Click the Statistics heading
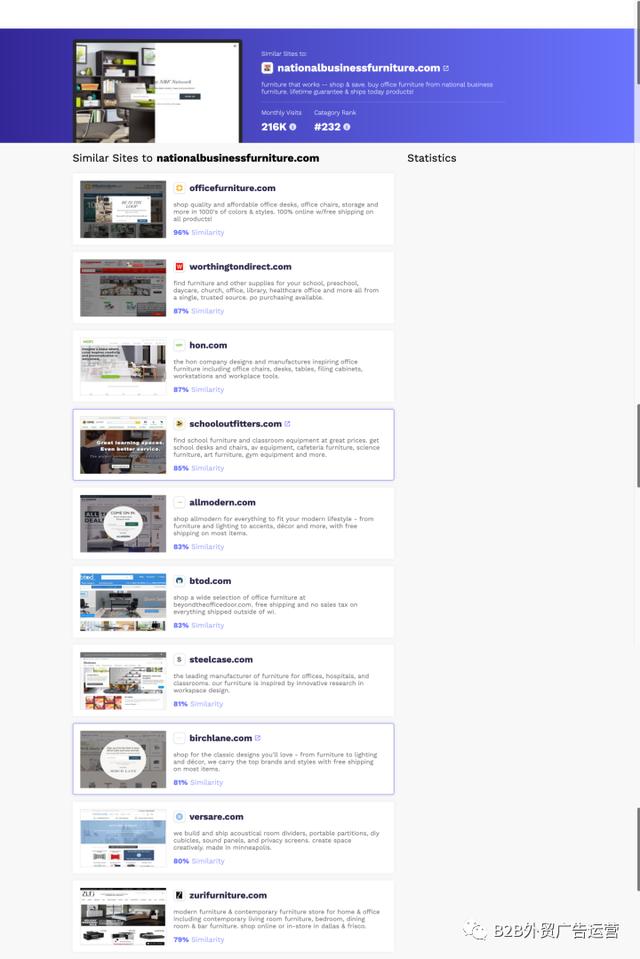The image size is (640, 959). (x=432, y=158)
